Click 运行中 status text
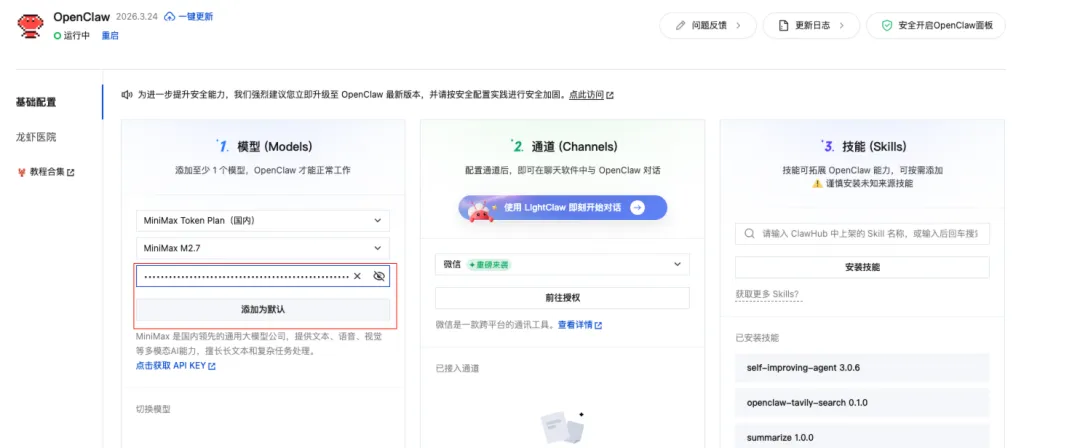The height and width of the screenshot is (448, 1080). pos(76,36)
